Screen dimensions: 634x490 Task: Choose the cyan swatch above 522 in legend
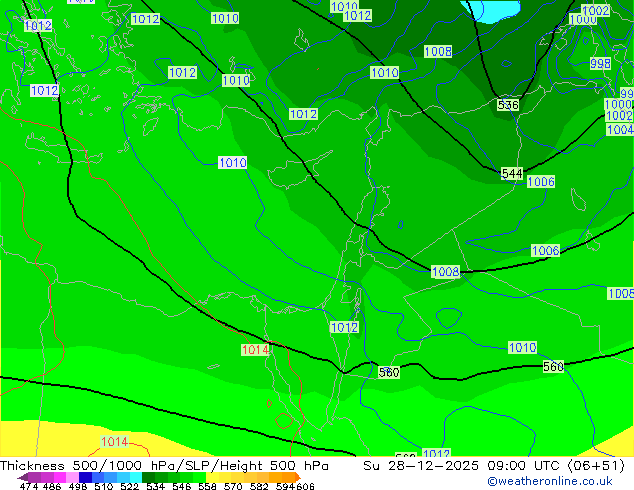136,477
